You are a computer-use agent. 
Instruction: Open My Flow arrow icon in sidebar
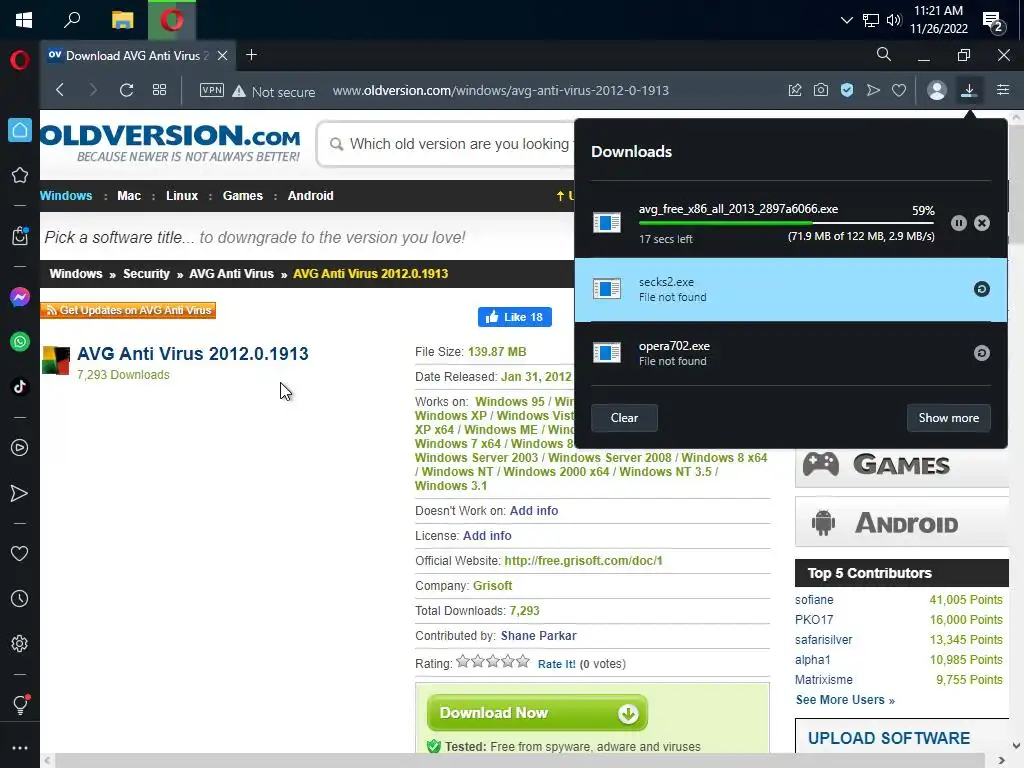[20, 493]
